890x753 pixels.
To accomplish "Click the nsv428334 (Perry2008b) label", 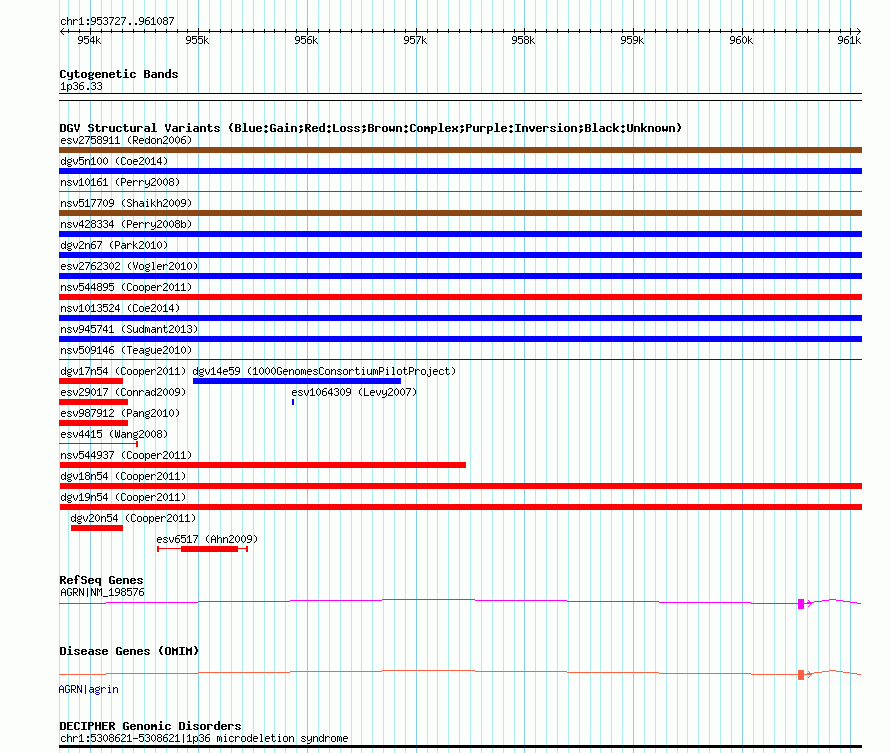I will click(x=126, y=224).
